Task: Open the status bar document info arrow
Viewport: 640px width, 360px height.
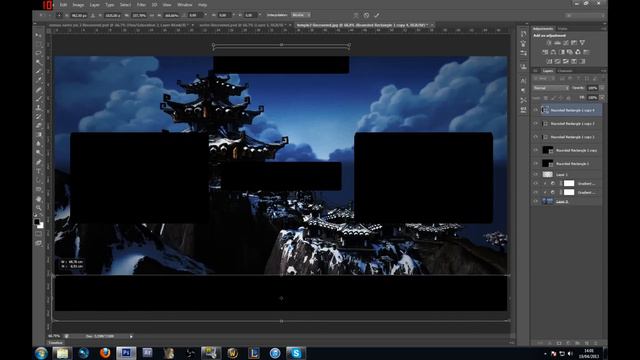Action: [x=131, y=336]
